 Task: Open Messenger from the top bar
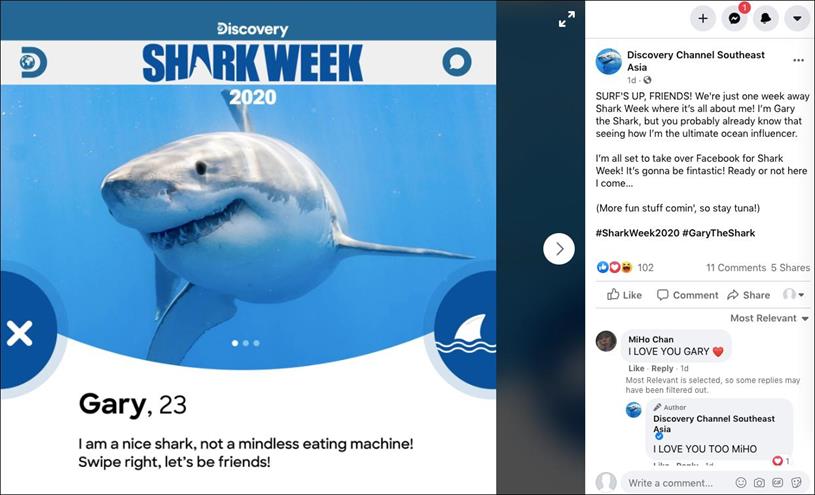pos(735,18)
